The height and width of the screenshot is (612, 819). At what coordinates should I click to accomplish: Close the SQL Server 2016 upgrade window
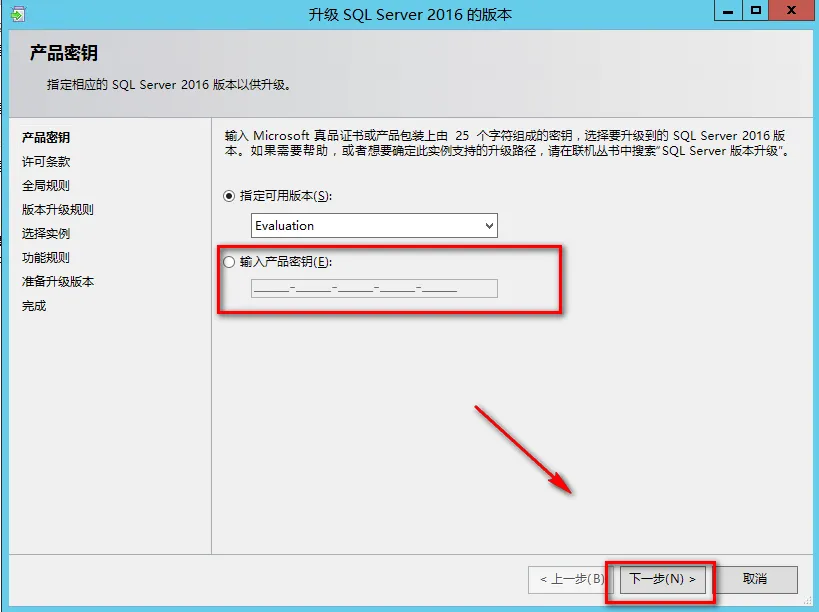tap(792, 10)
